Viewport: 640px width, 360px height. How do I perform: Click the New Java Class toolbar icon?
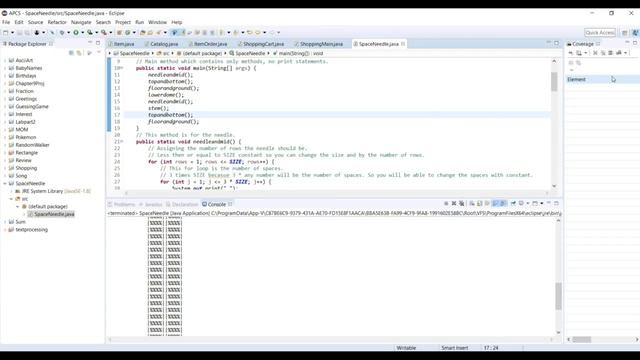point(128,33)
